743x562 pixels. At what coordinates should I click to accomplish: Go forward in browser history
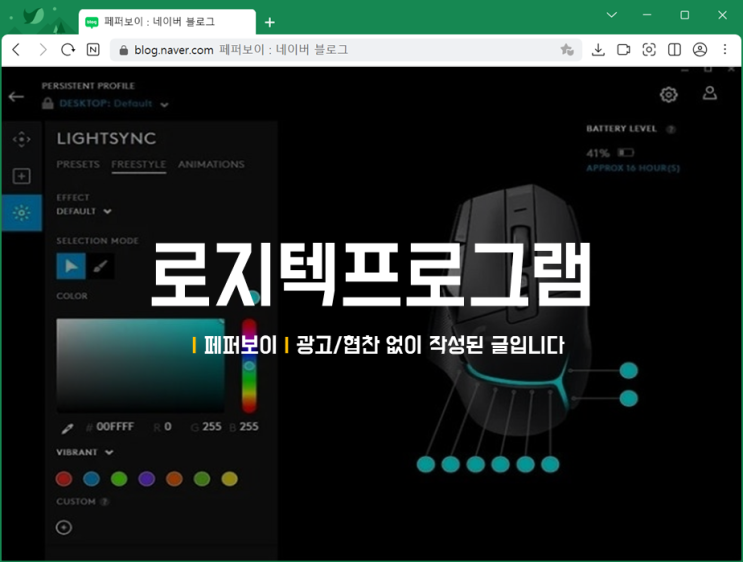point(43,50)
